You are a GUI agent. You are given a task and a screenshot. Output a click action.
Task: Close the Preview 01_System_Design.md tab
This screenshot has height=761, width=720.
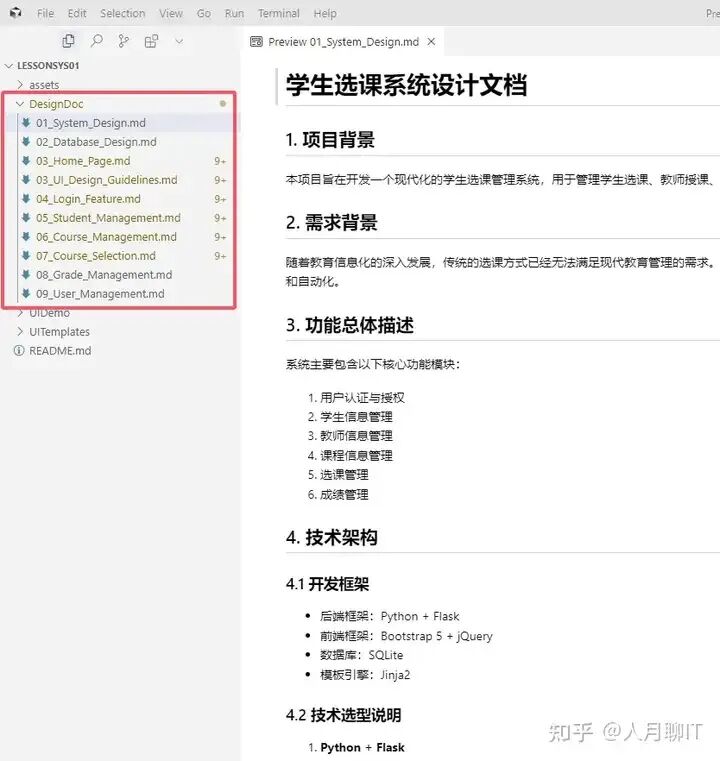pyautogui.click(x=431, y=42)
